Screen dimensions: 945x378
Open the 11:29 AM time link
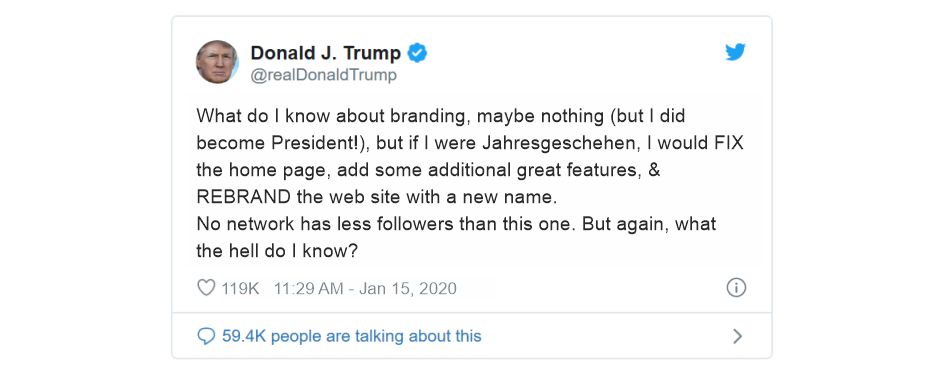pos(309,288)
